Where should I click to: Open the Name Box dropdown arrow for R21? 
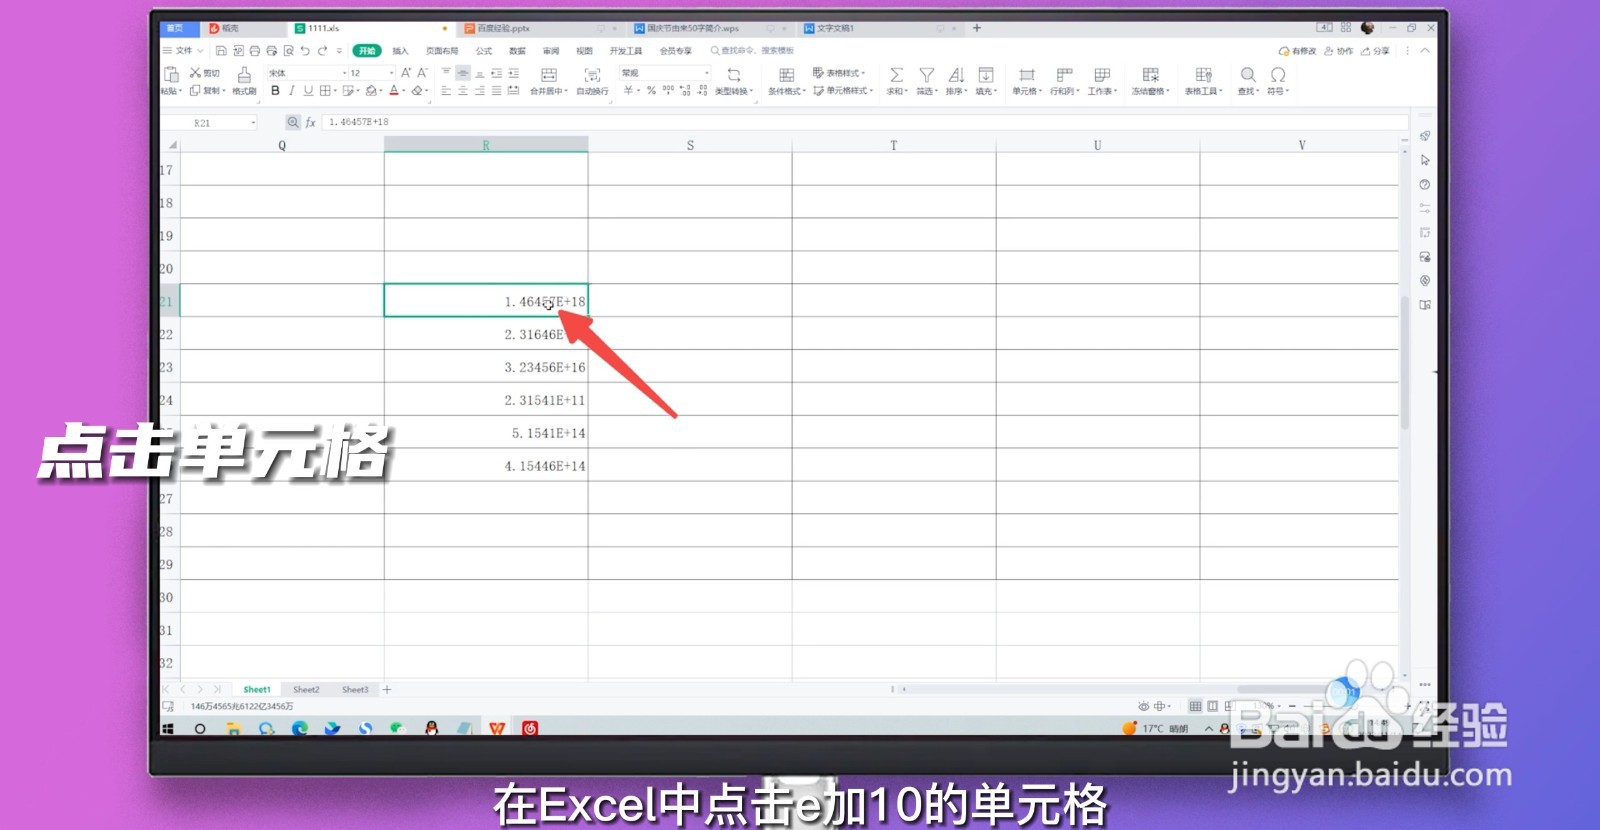pos(253,122)
